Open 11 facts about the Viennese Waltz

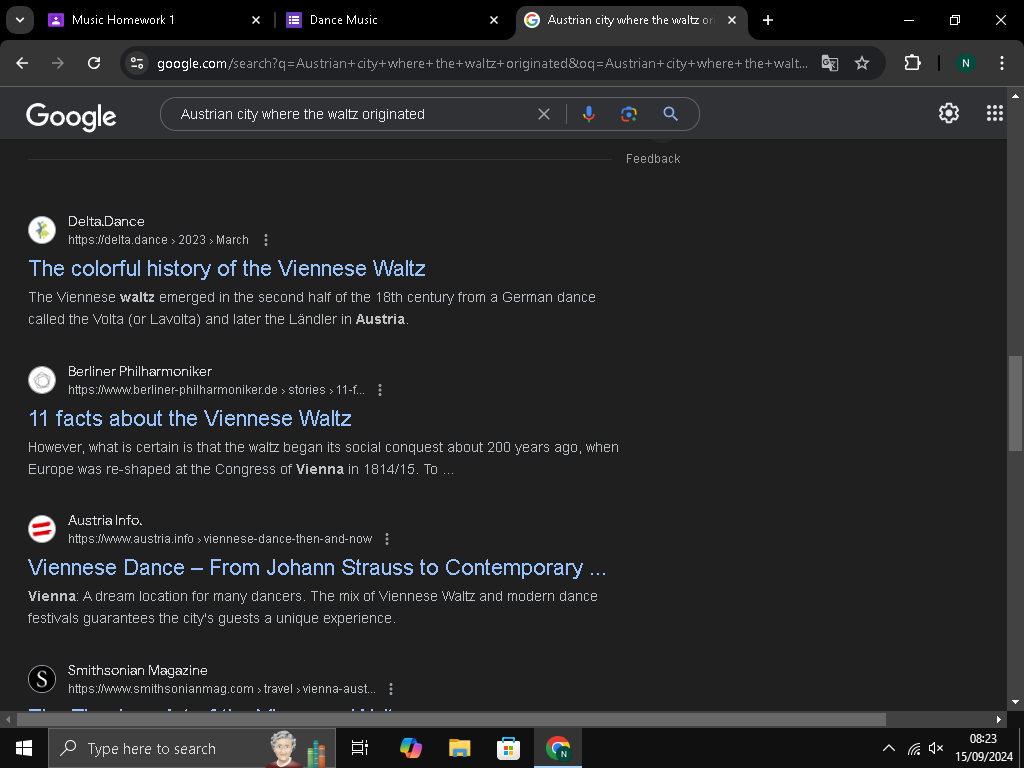190,418
